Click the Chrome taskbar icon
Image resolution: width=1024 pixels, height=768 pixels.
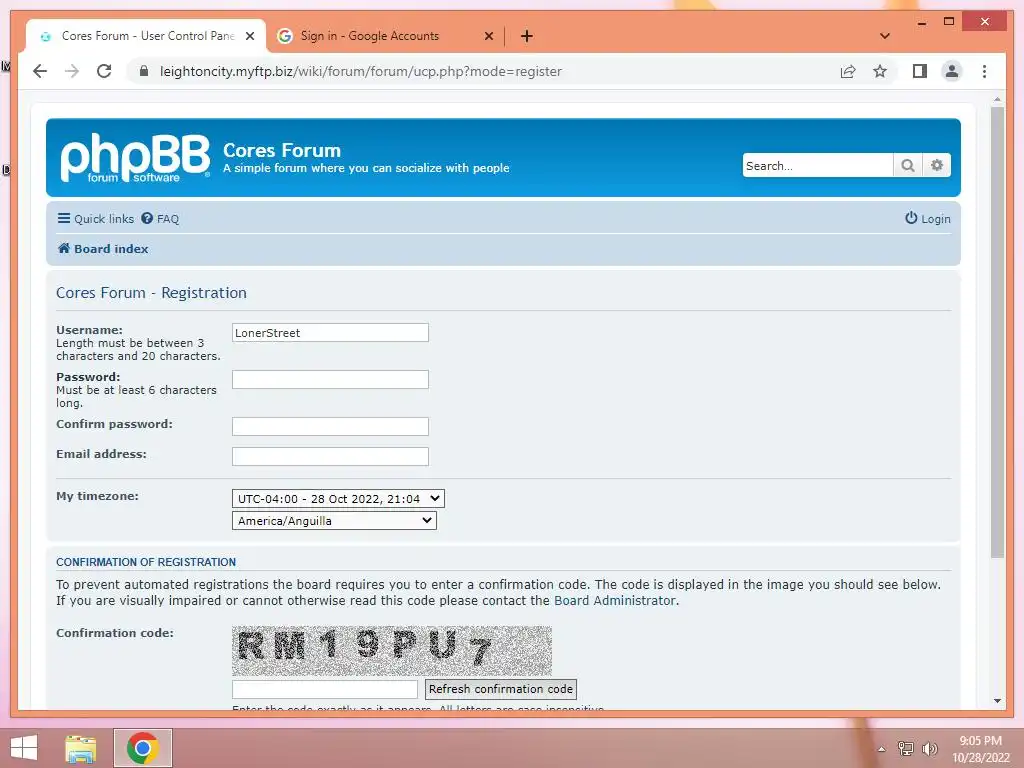143,748
